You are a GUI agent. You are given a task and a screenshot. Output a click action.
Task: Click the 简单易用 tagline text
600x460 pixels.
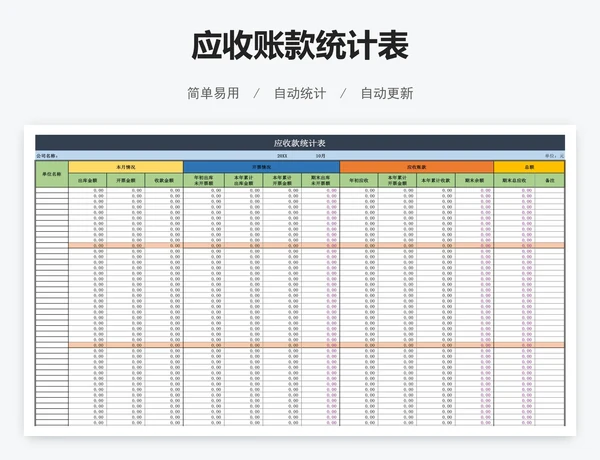pos(213,93)
